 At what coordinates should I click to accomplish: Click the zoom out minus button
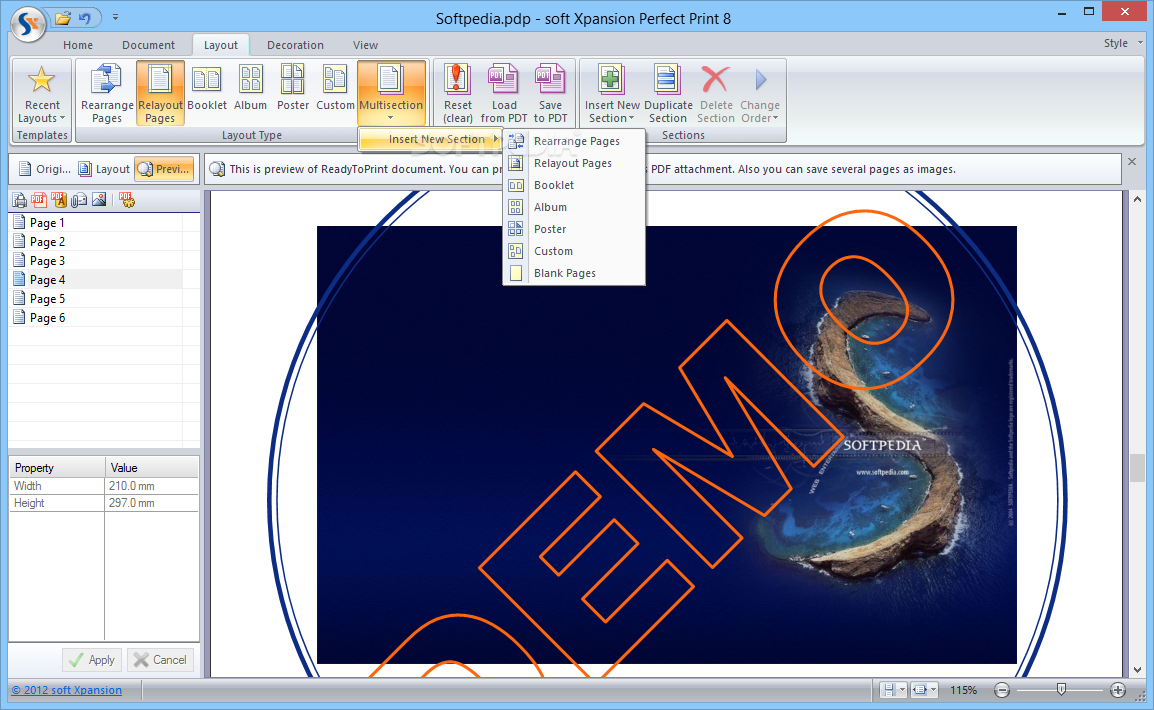tap(1002, 690)
